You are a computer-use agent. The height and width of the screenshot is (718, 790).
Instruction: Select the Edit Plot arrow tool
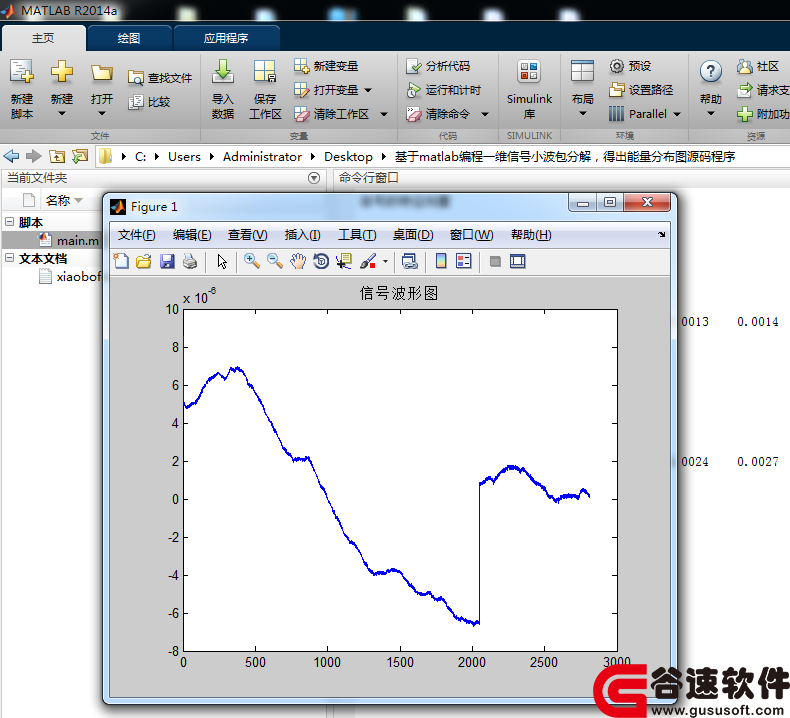[222, 261]
